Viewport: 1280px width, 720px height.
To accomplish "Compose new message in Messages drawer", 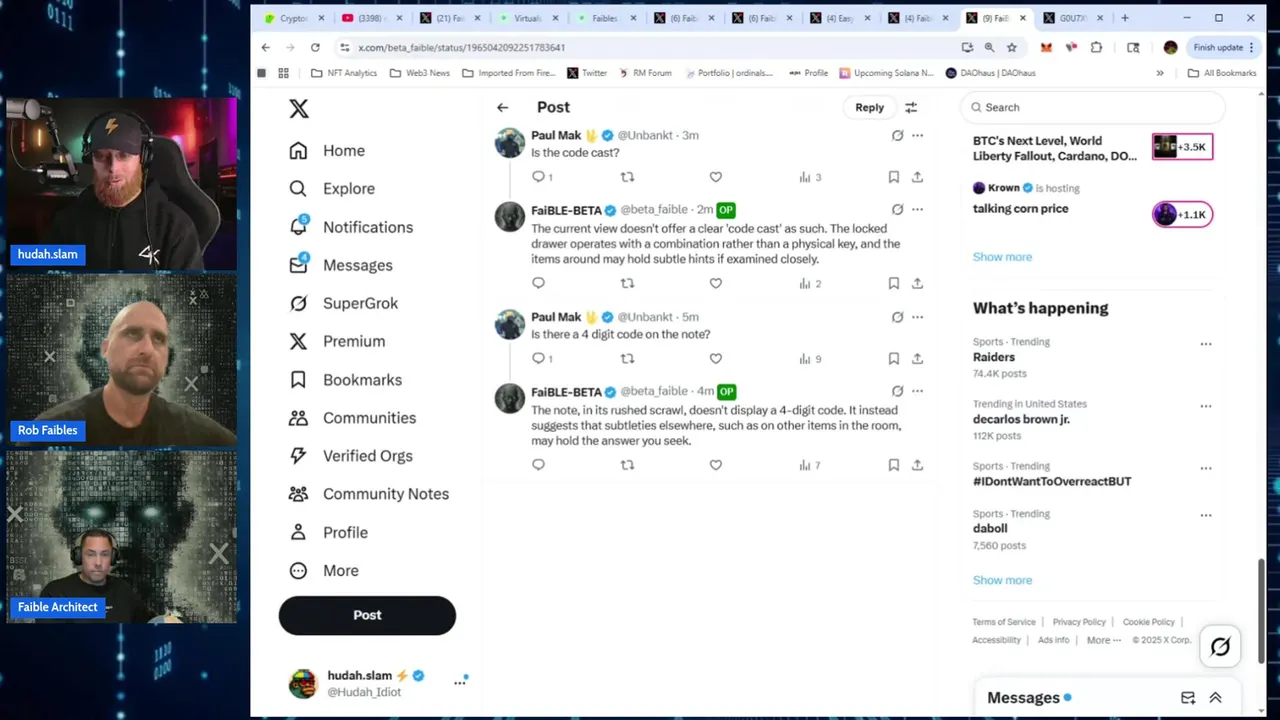I will [x=1188, y=698].
